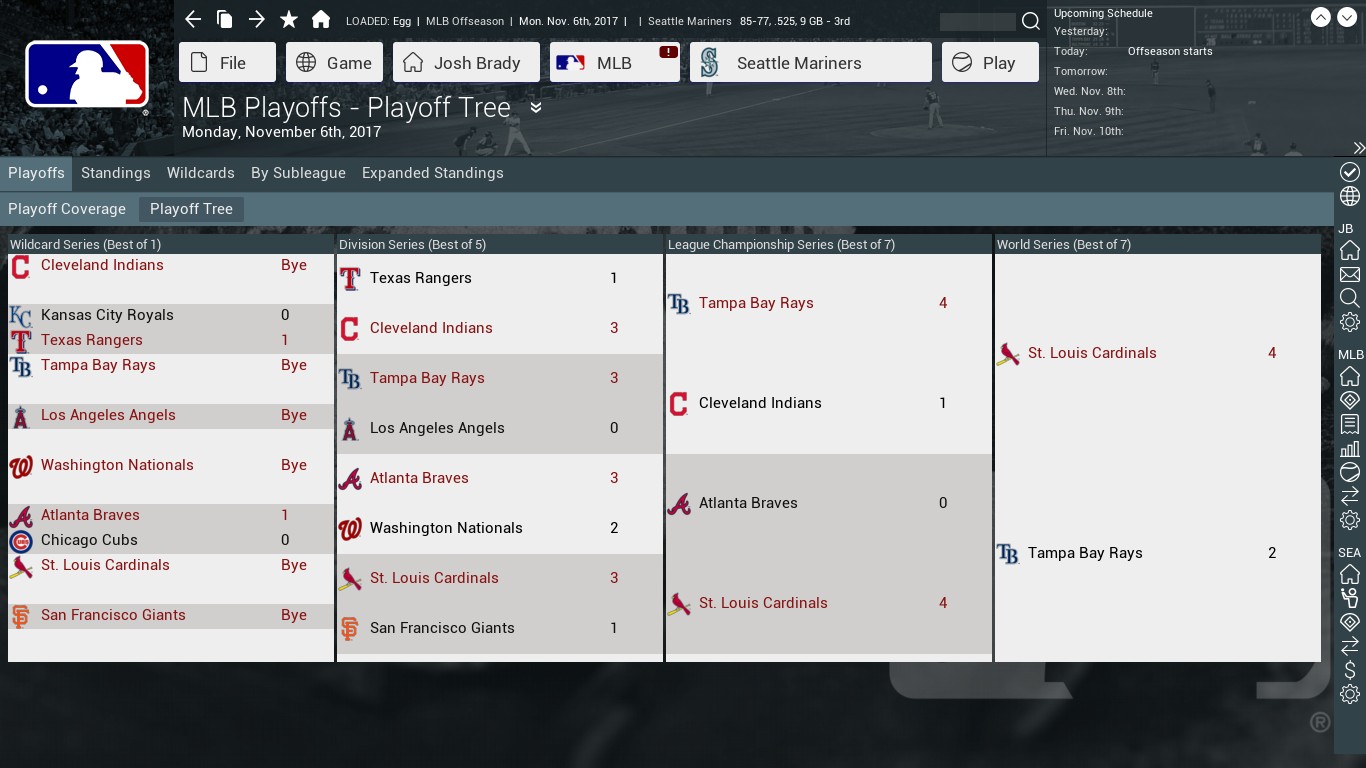Open the Play menu

(990, 62)
